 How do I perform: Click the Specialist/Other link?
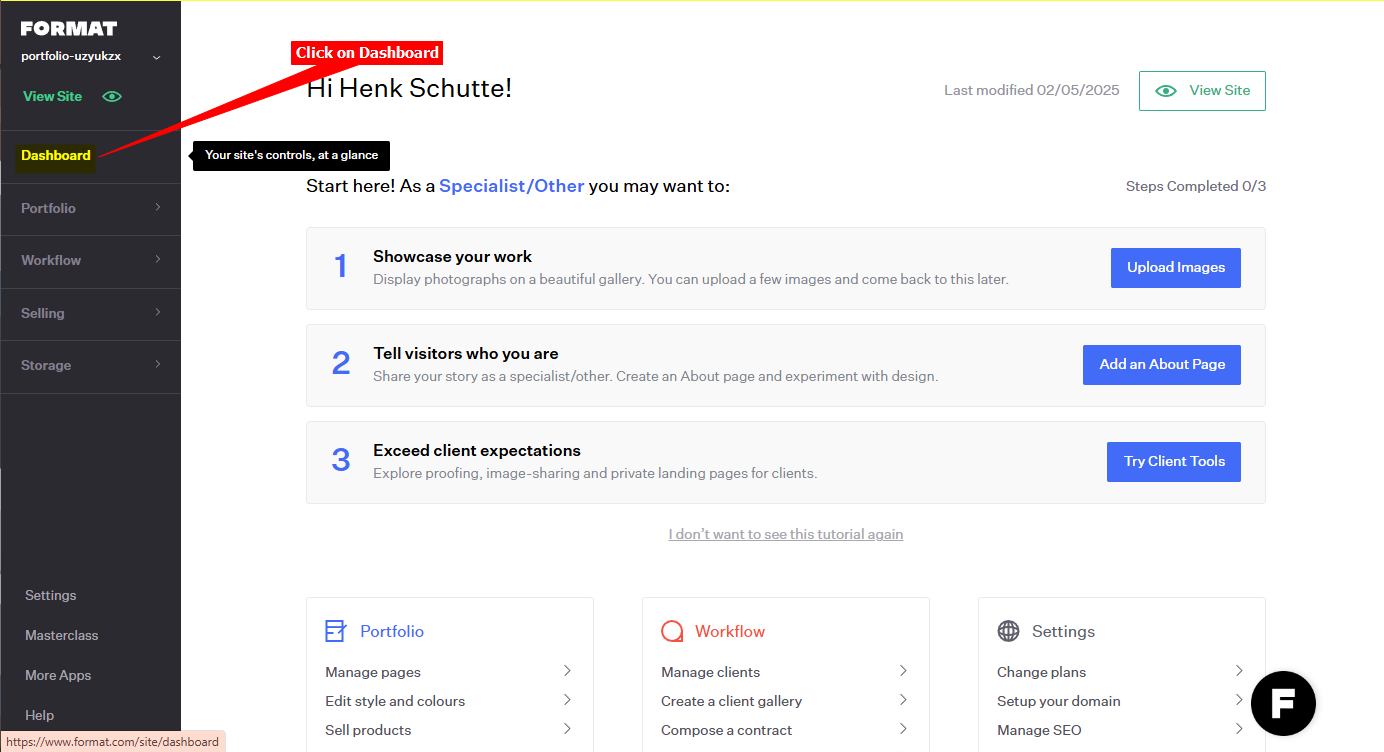(511, 186)
